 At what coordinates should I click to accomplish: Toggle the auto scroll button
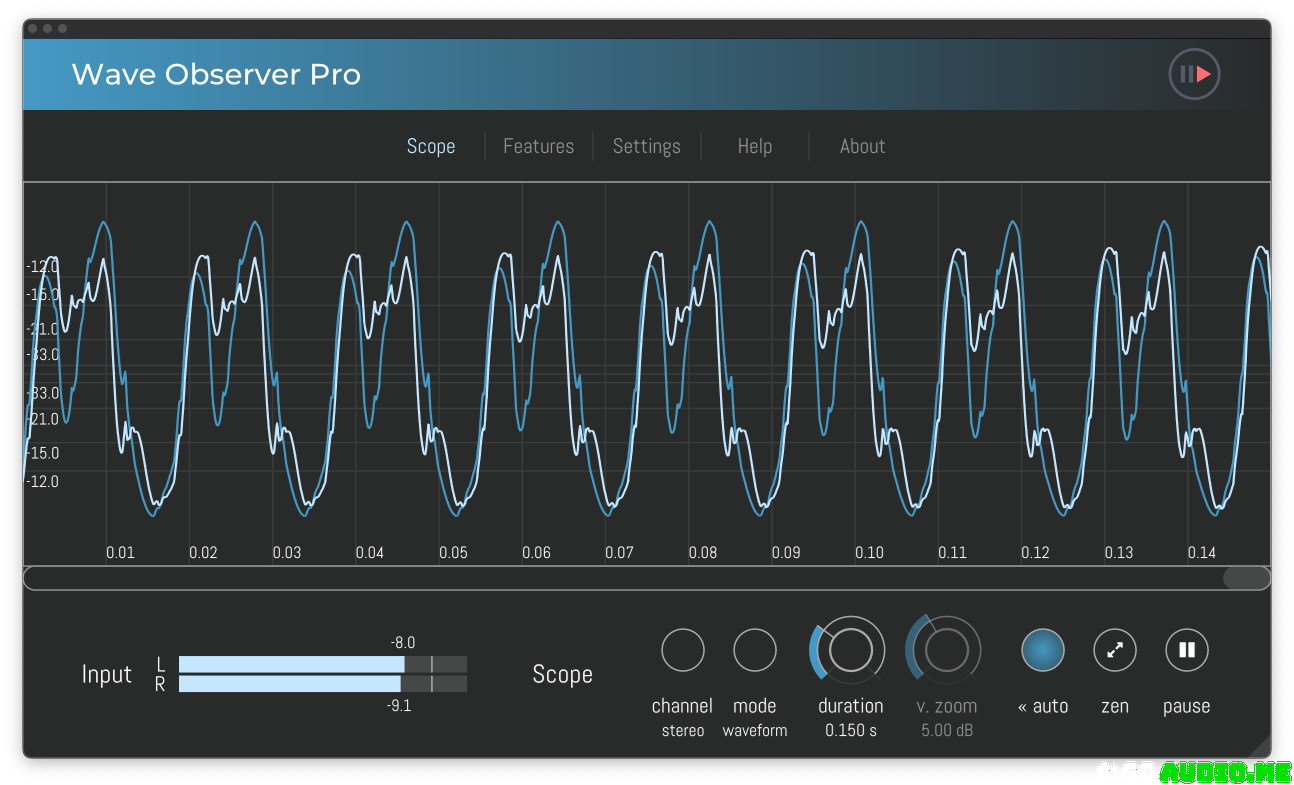[x=1043, y=651]
